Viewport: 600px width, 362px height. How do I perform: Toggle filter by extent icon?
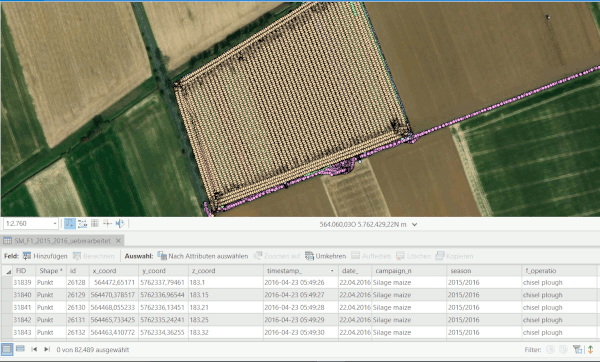click(x=550, y=349)
